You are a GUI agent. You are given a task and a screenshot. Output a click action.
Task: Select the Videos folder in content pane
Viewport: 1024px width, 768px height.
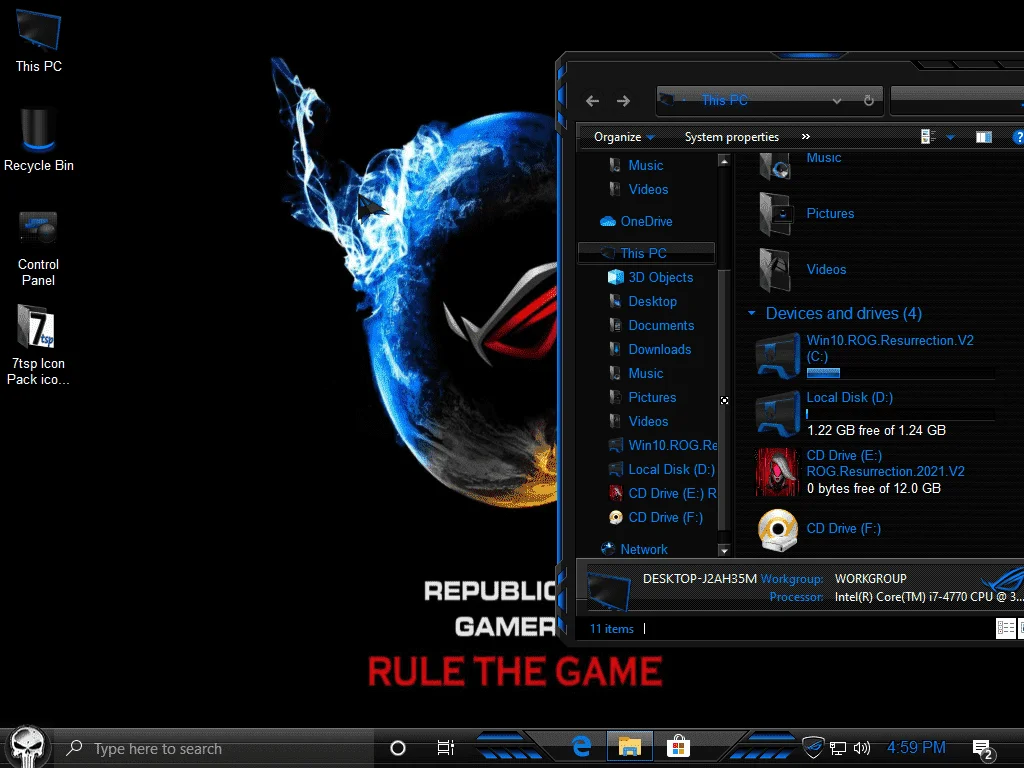pyautogui.click(x=803, y=270)
